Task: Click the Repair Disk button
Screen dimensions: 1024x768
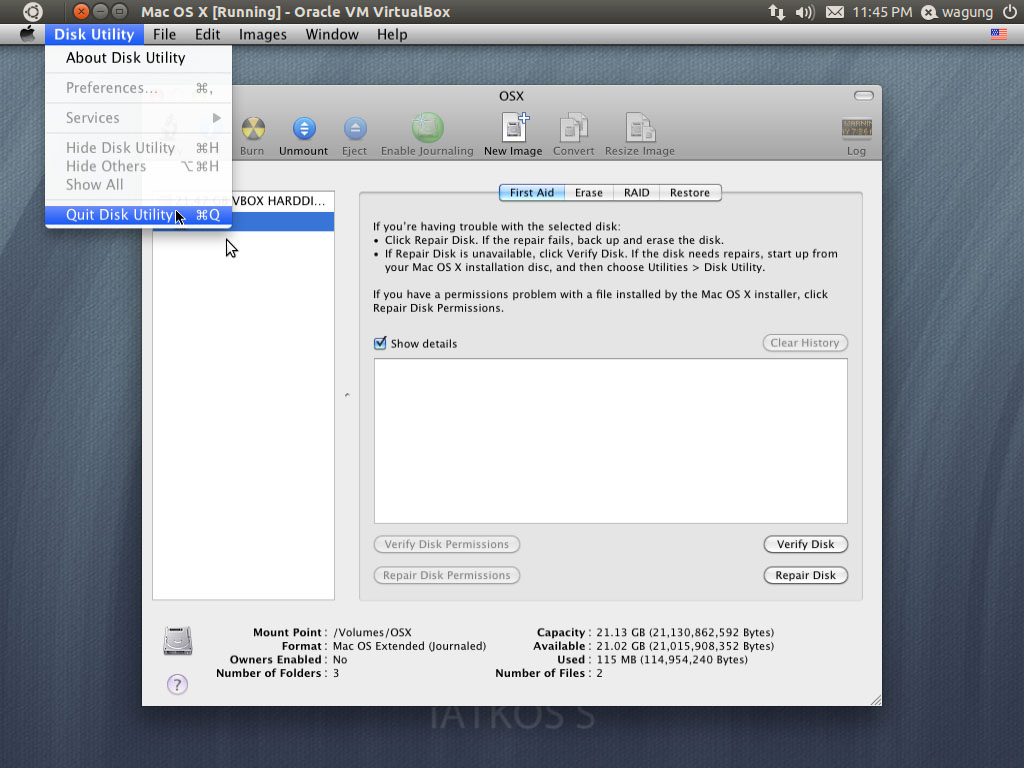Action: click(x=805, y=575)
